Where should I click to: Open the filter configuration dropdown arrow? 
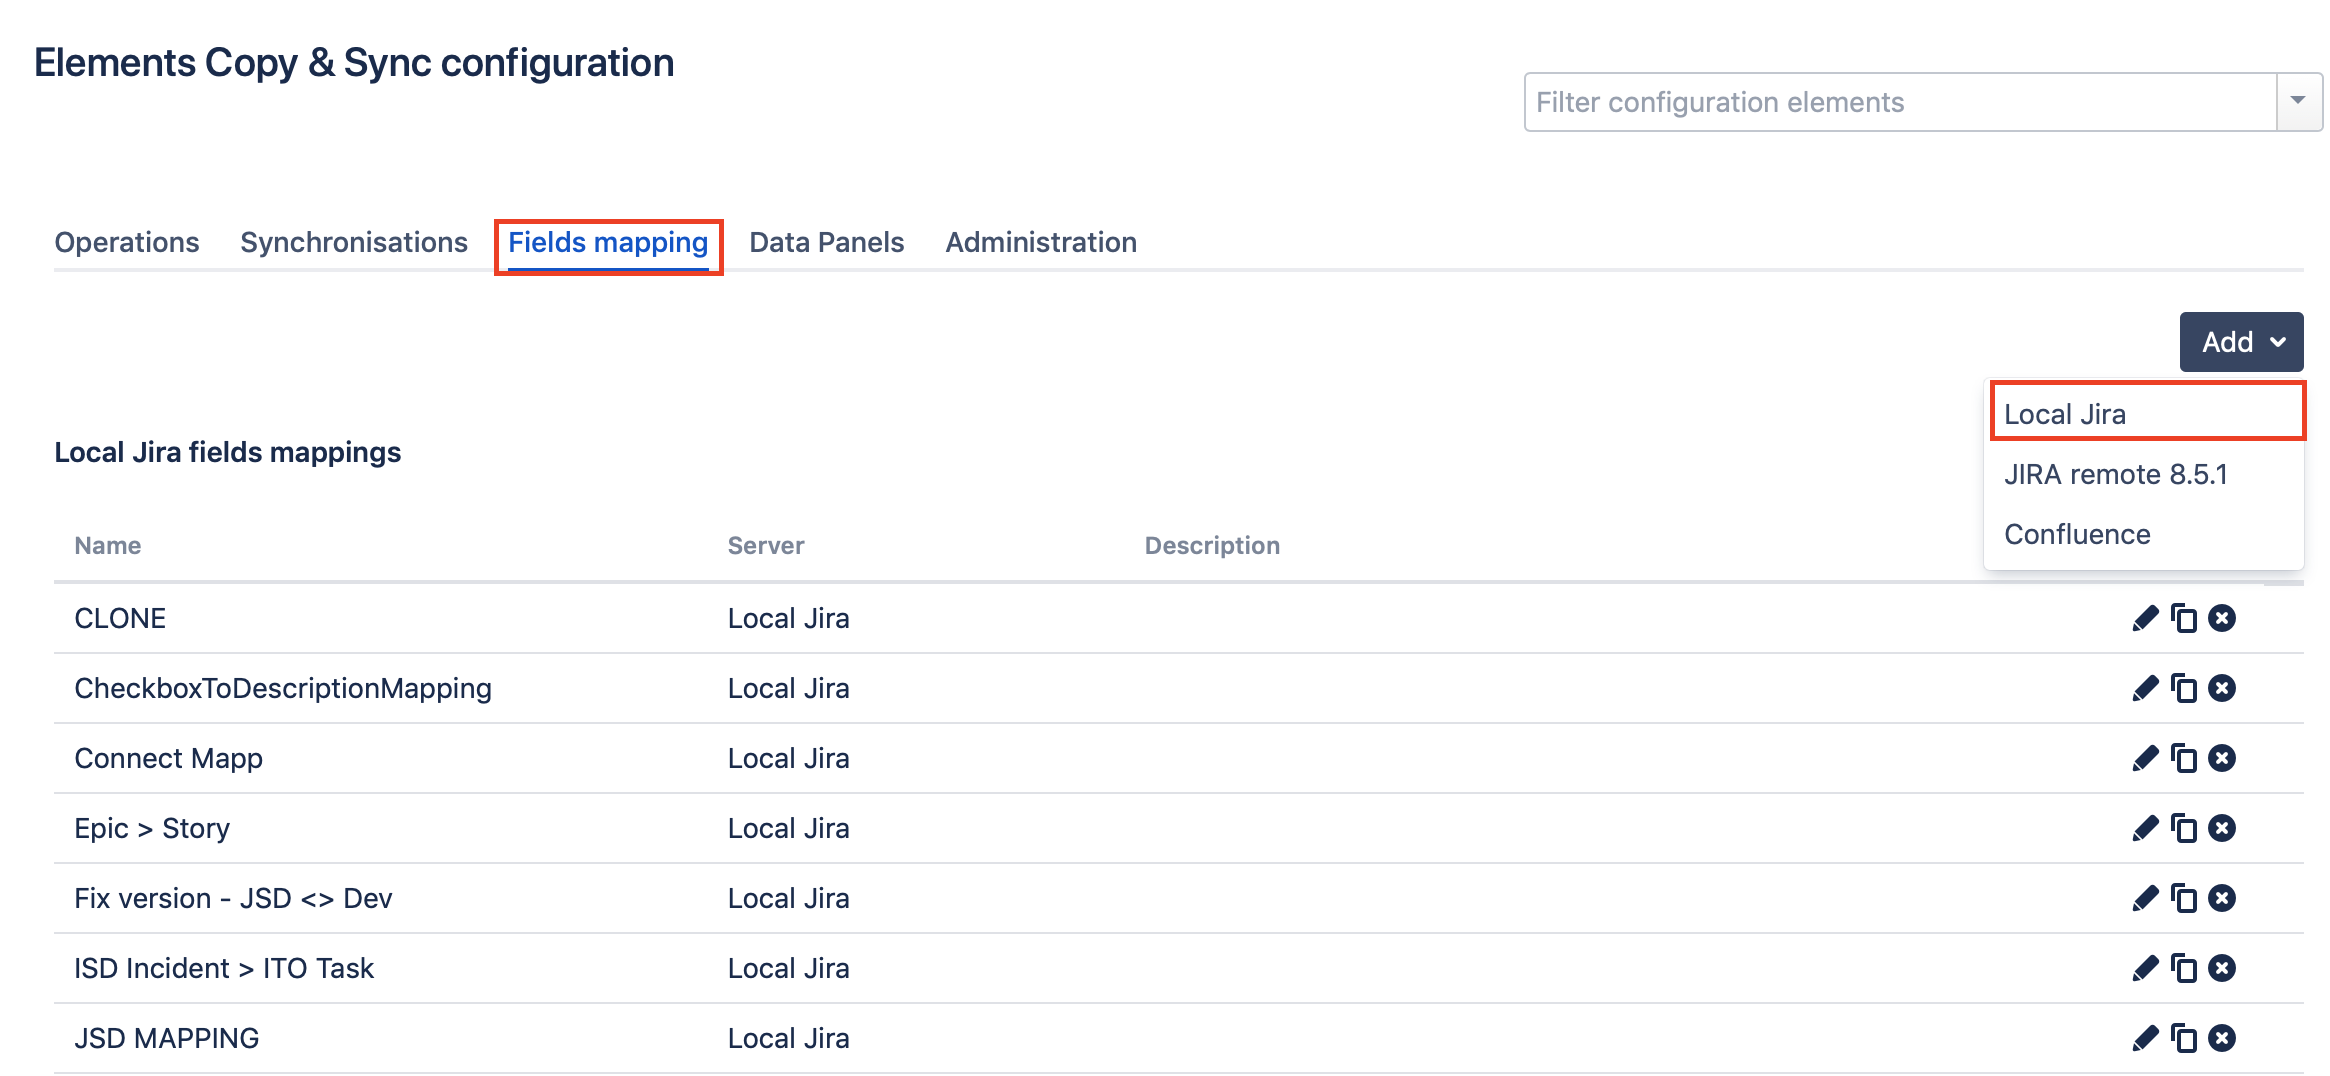click(x=2298, y=102)
